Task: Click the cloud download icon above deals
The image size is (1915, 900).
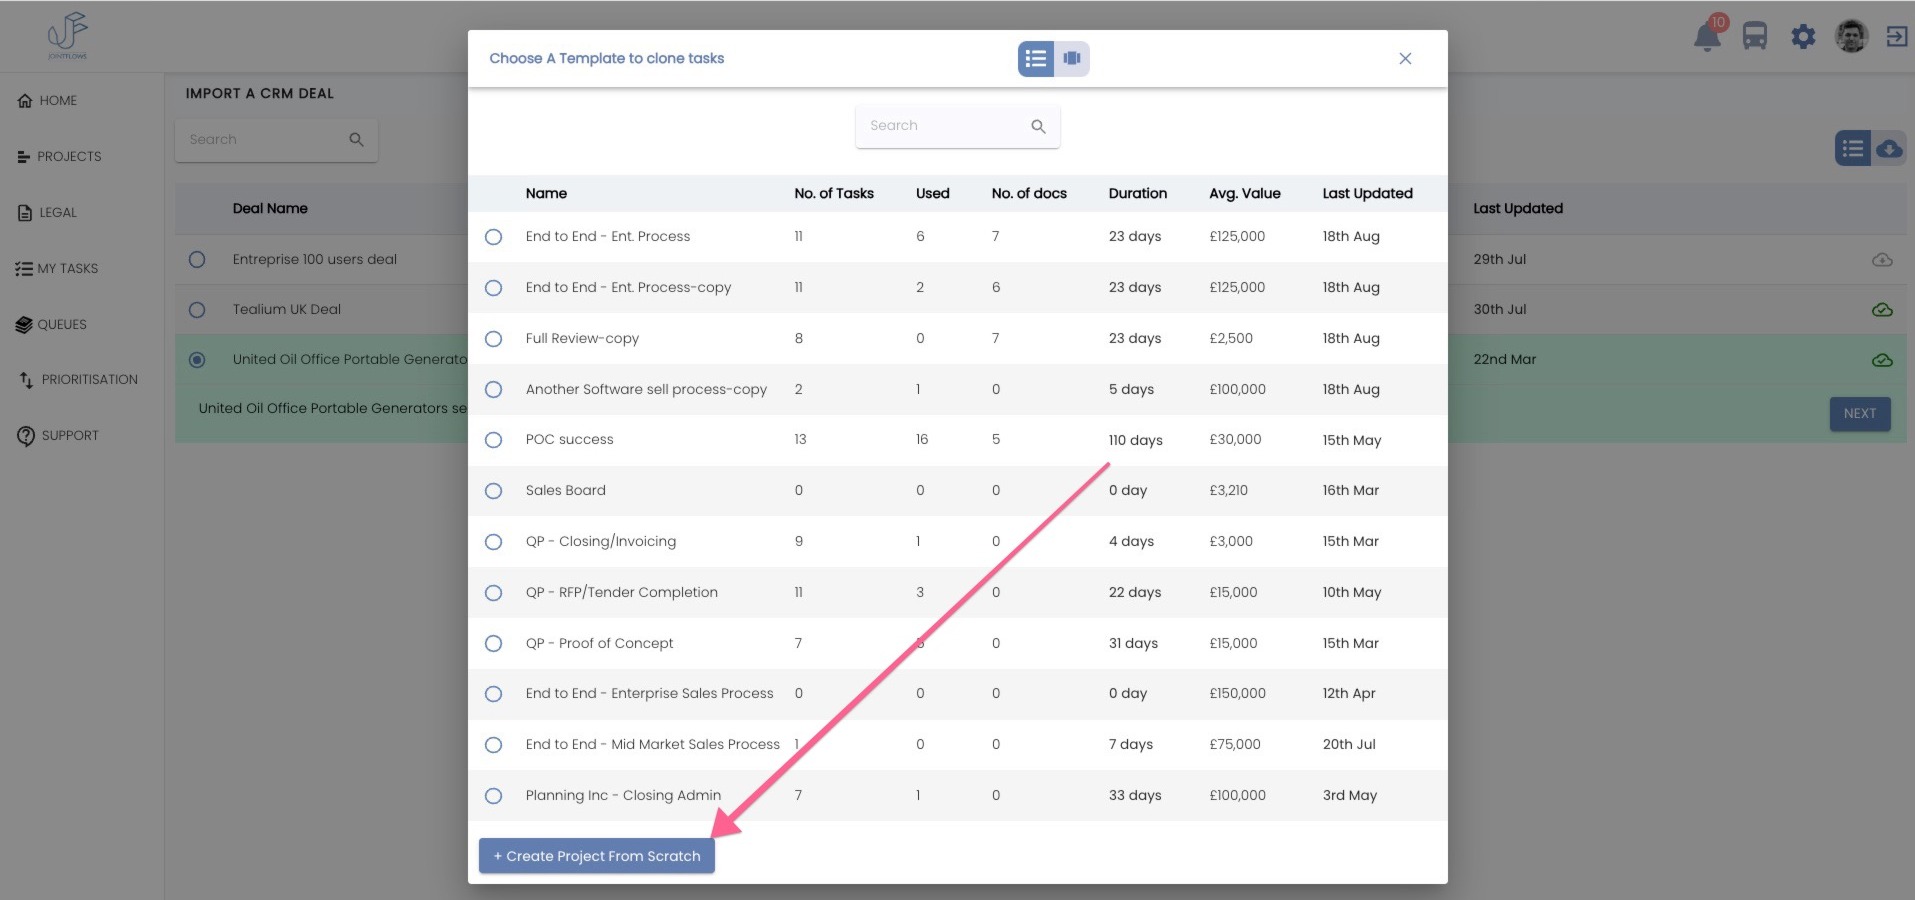Action: [1889, 149]
